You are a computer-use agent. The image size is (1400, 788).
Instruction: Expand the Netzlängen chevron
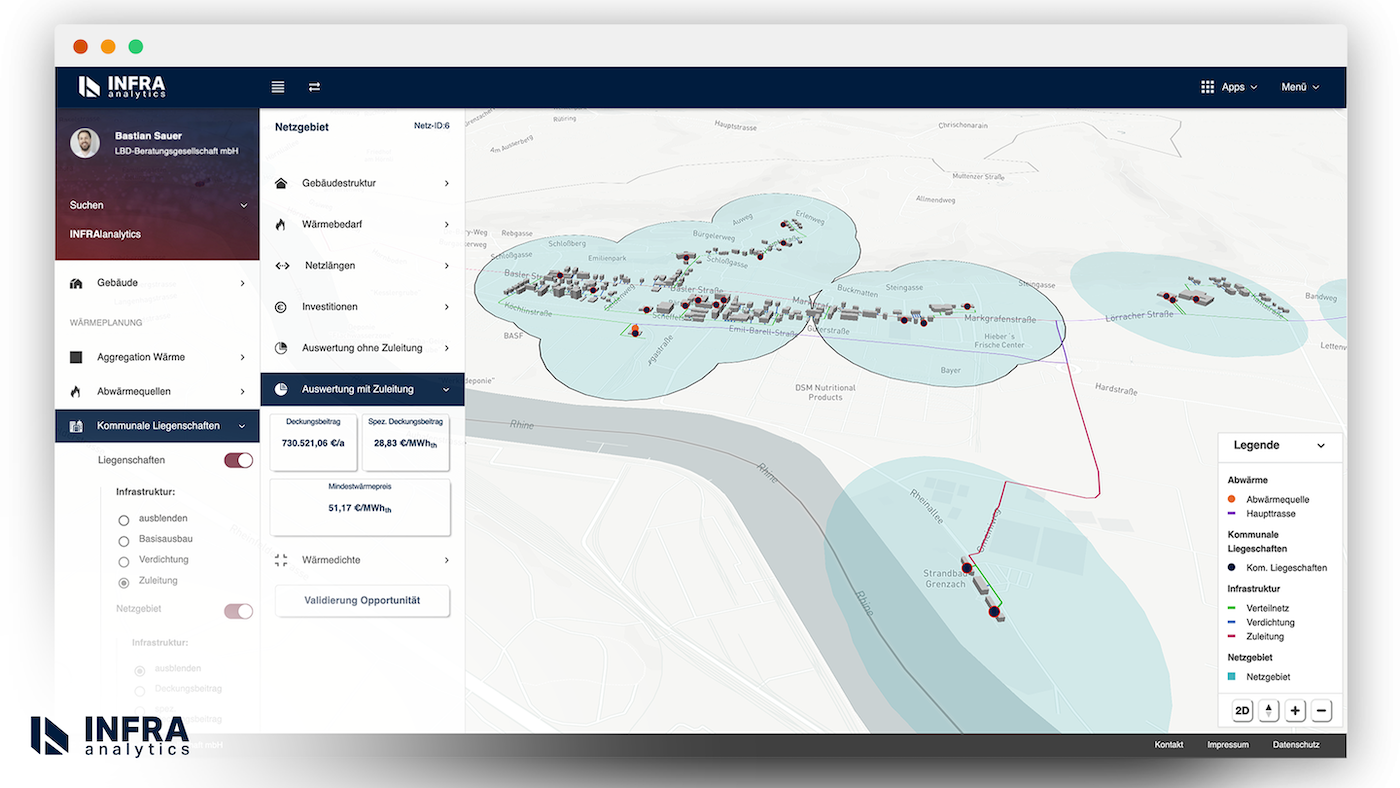click(446, 266)
